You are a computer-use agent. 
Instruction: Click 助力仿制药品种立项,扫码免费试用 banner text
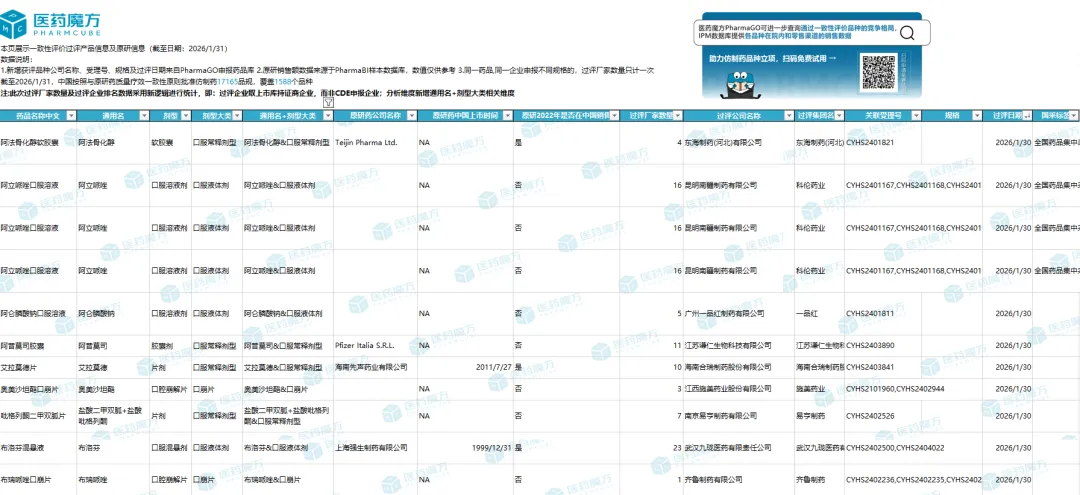coord(773,59)
